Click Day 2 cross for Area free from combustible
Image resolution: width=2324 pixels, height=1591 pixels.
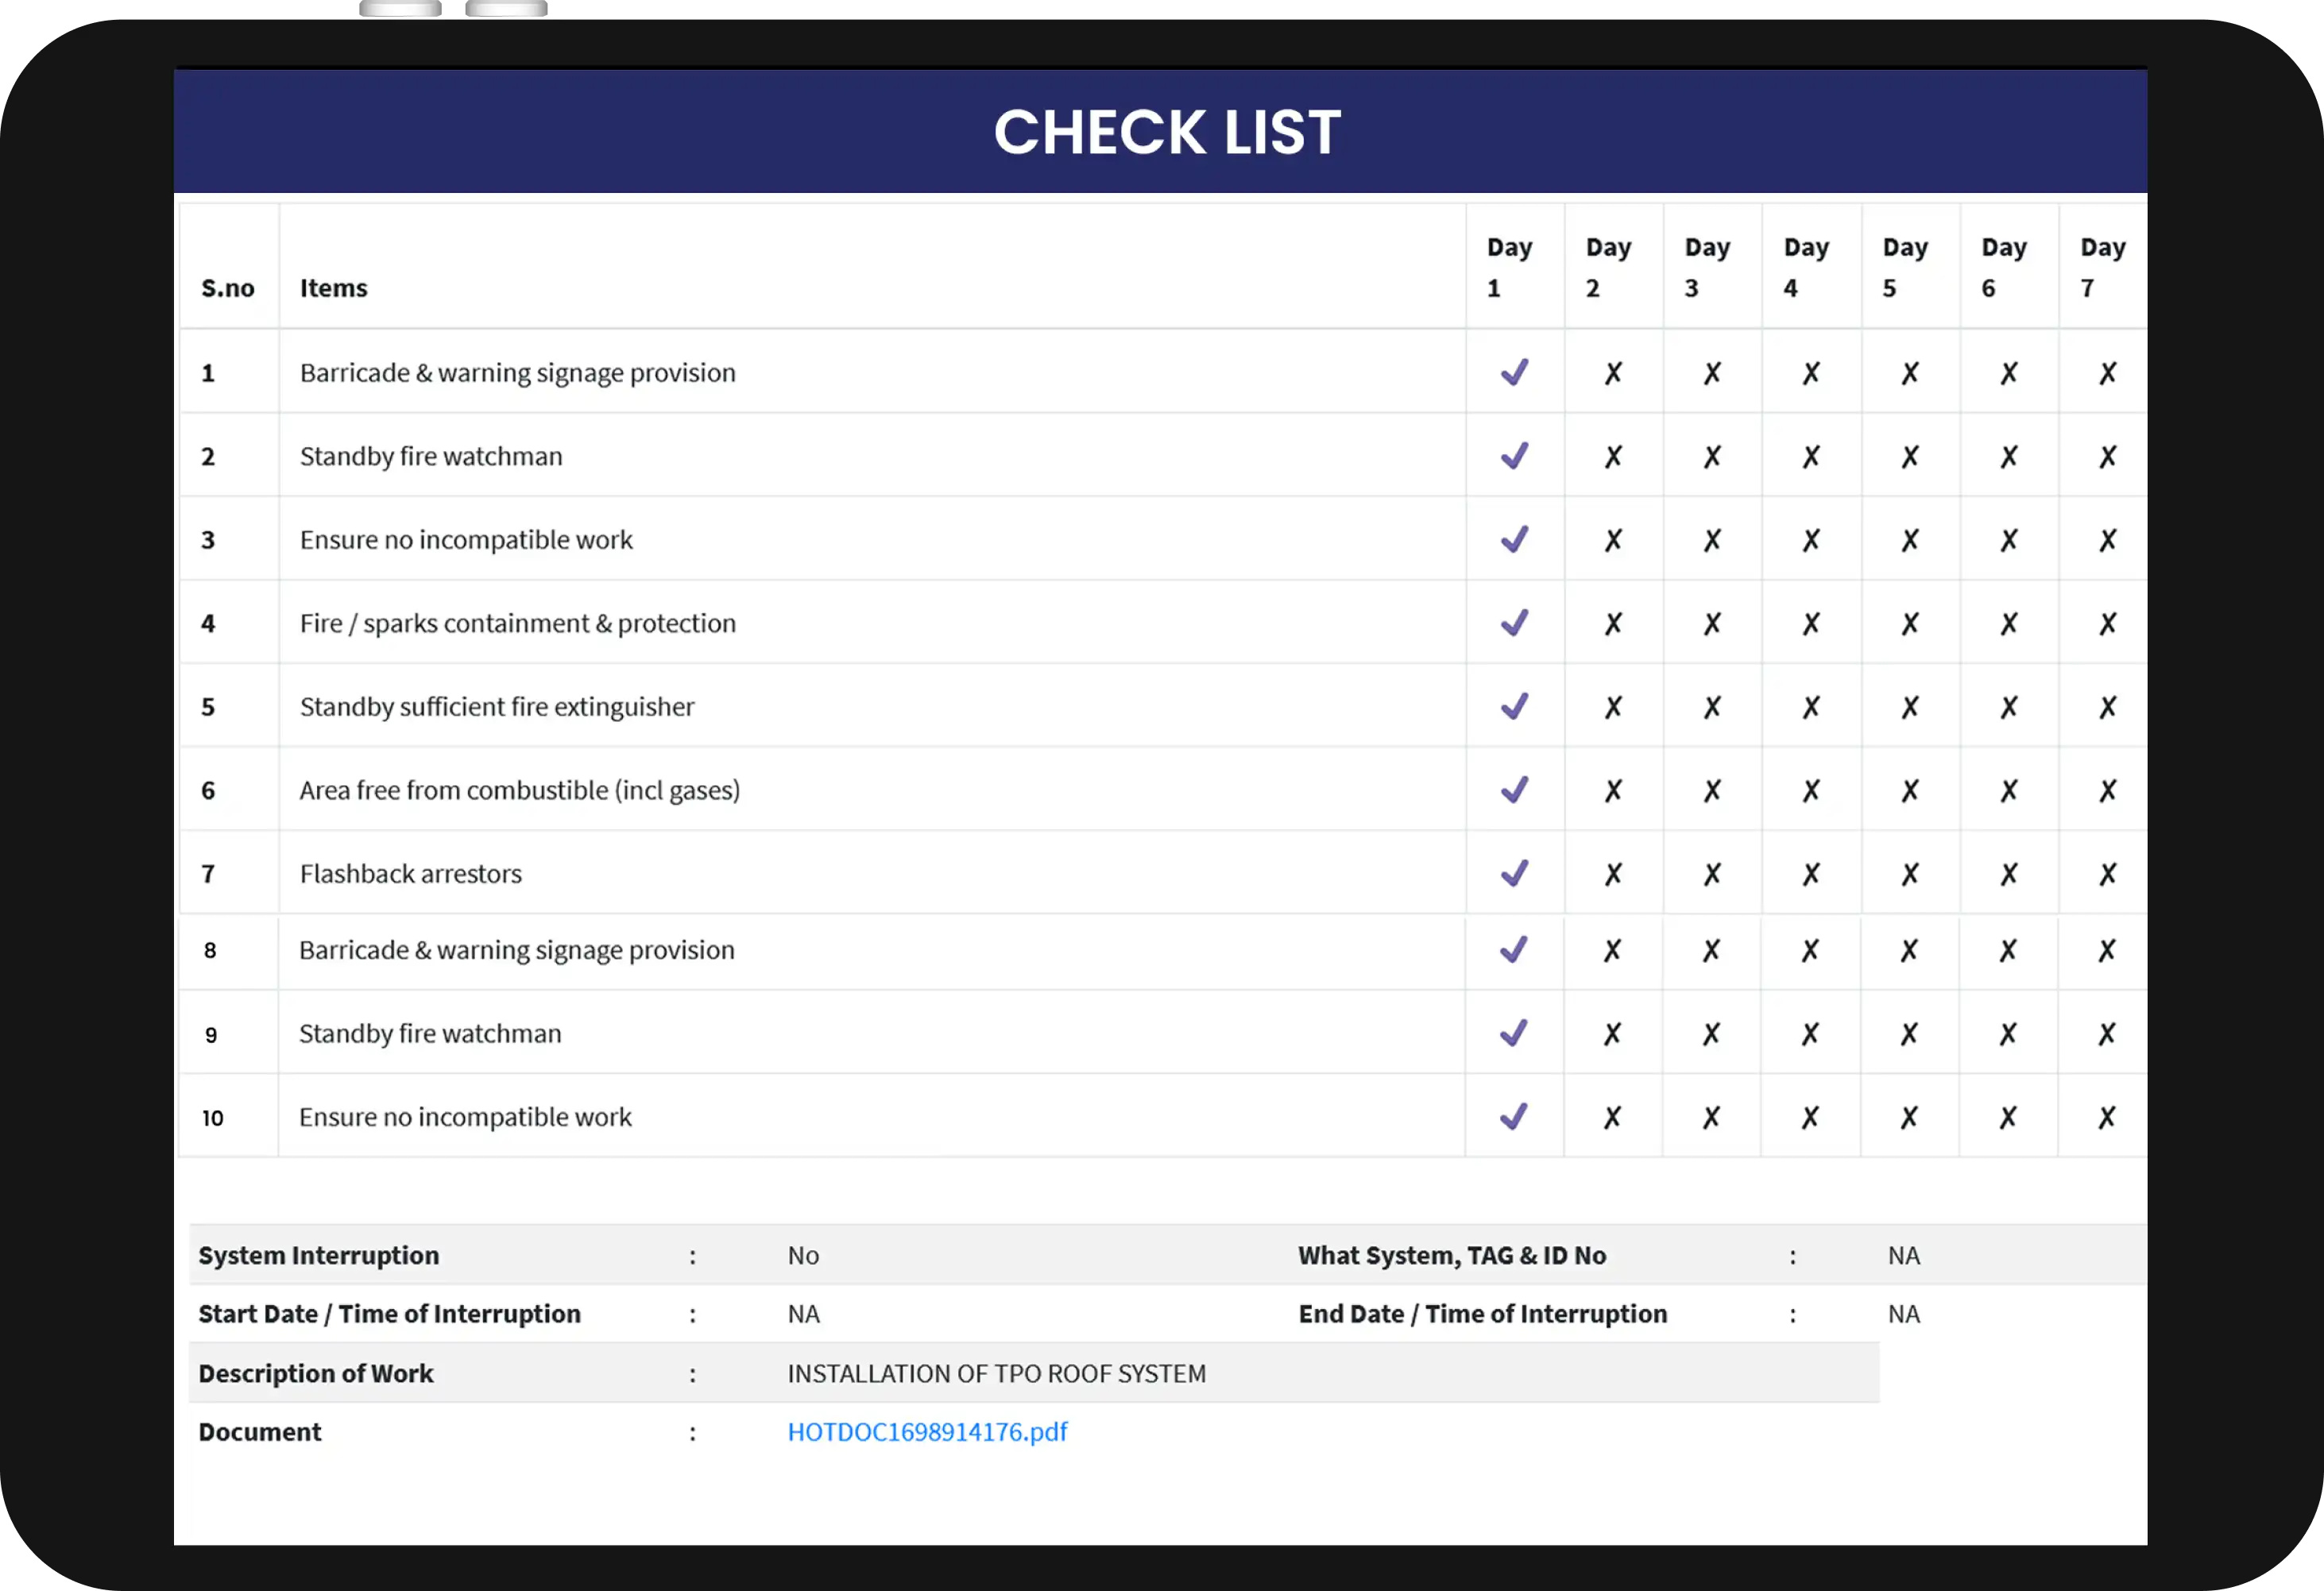click(x=1613, y=791)
